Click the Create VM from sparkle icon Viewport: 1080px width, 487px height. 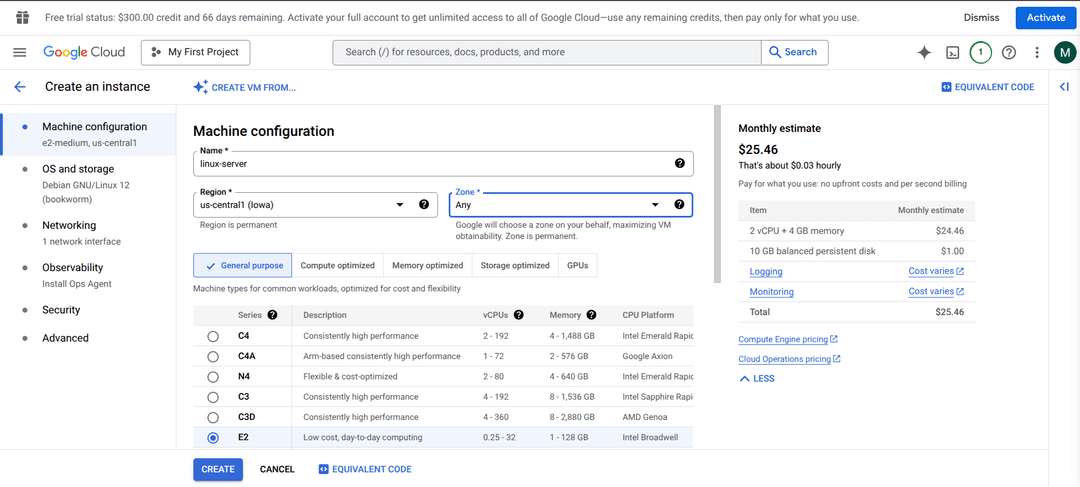(x=200, y=87)
